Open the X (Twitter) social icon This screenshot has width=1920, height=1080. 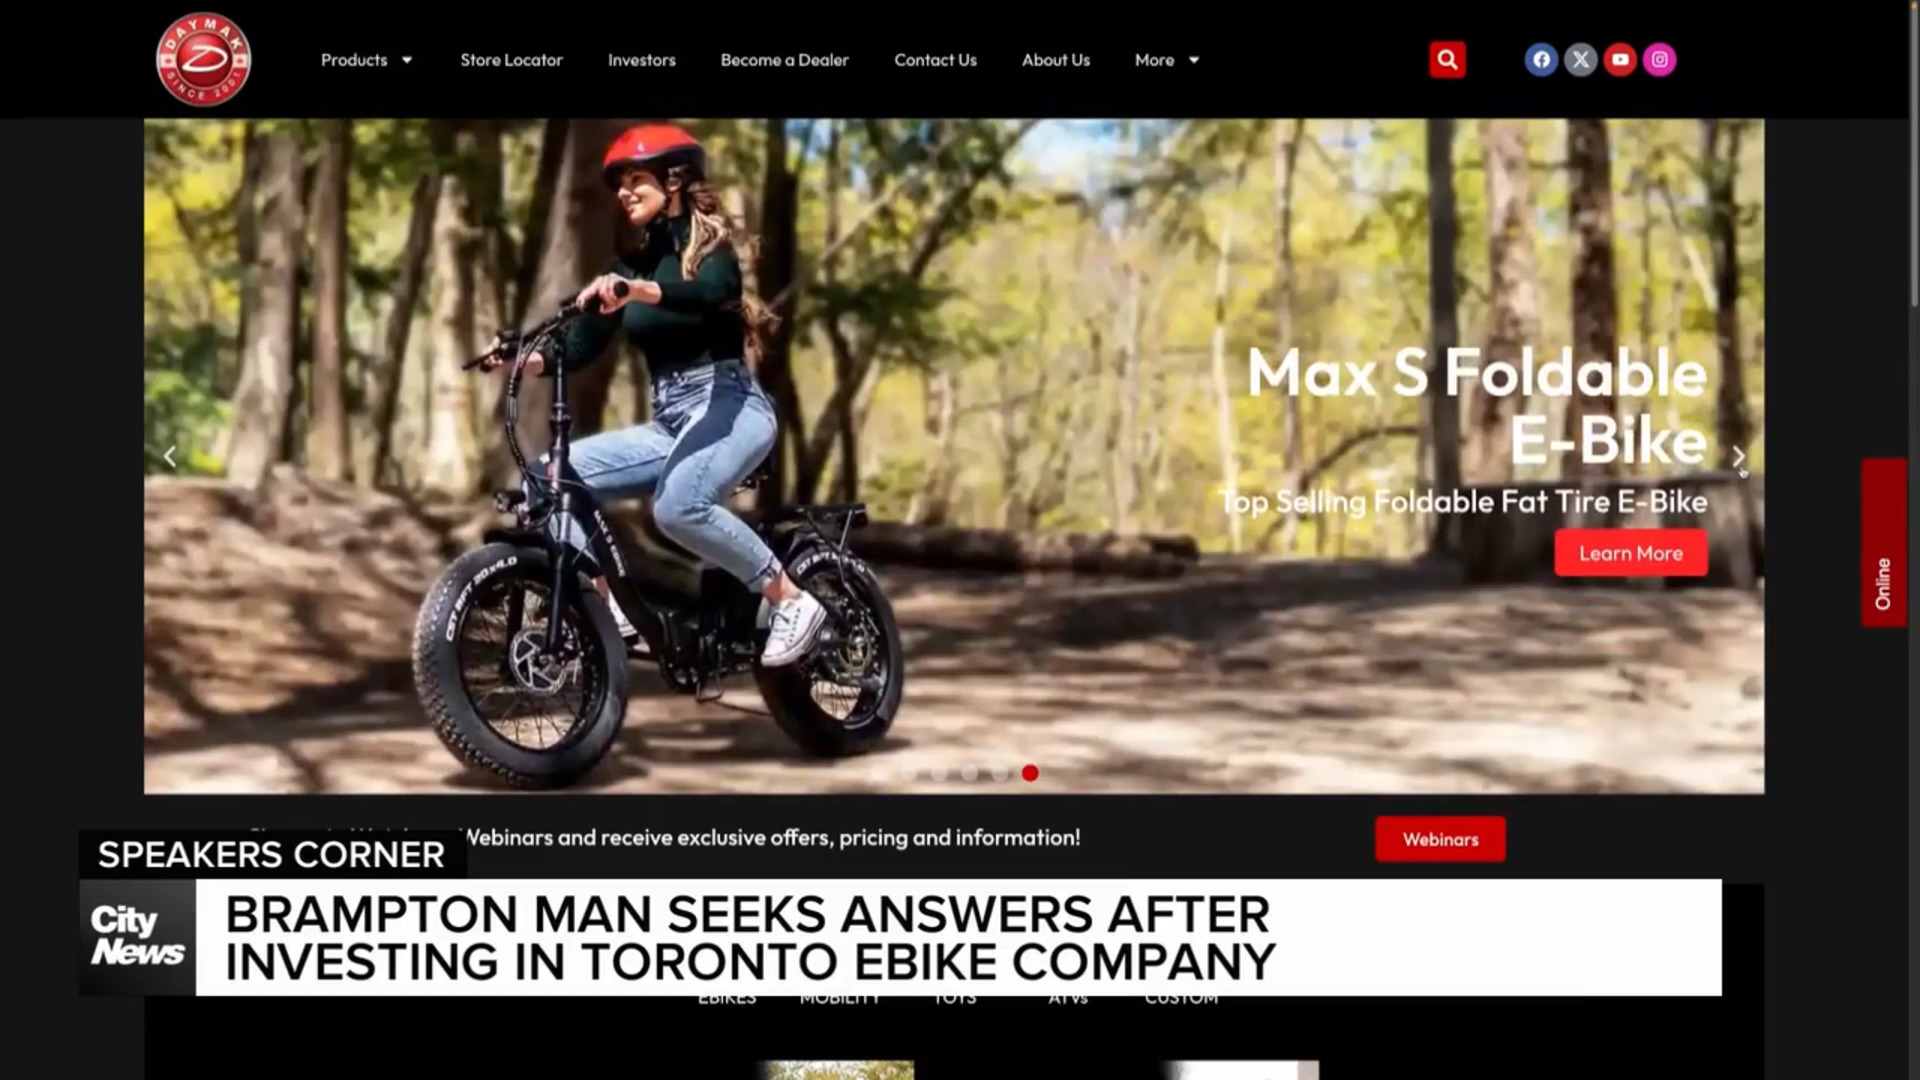tap(1581, 60)
